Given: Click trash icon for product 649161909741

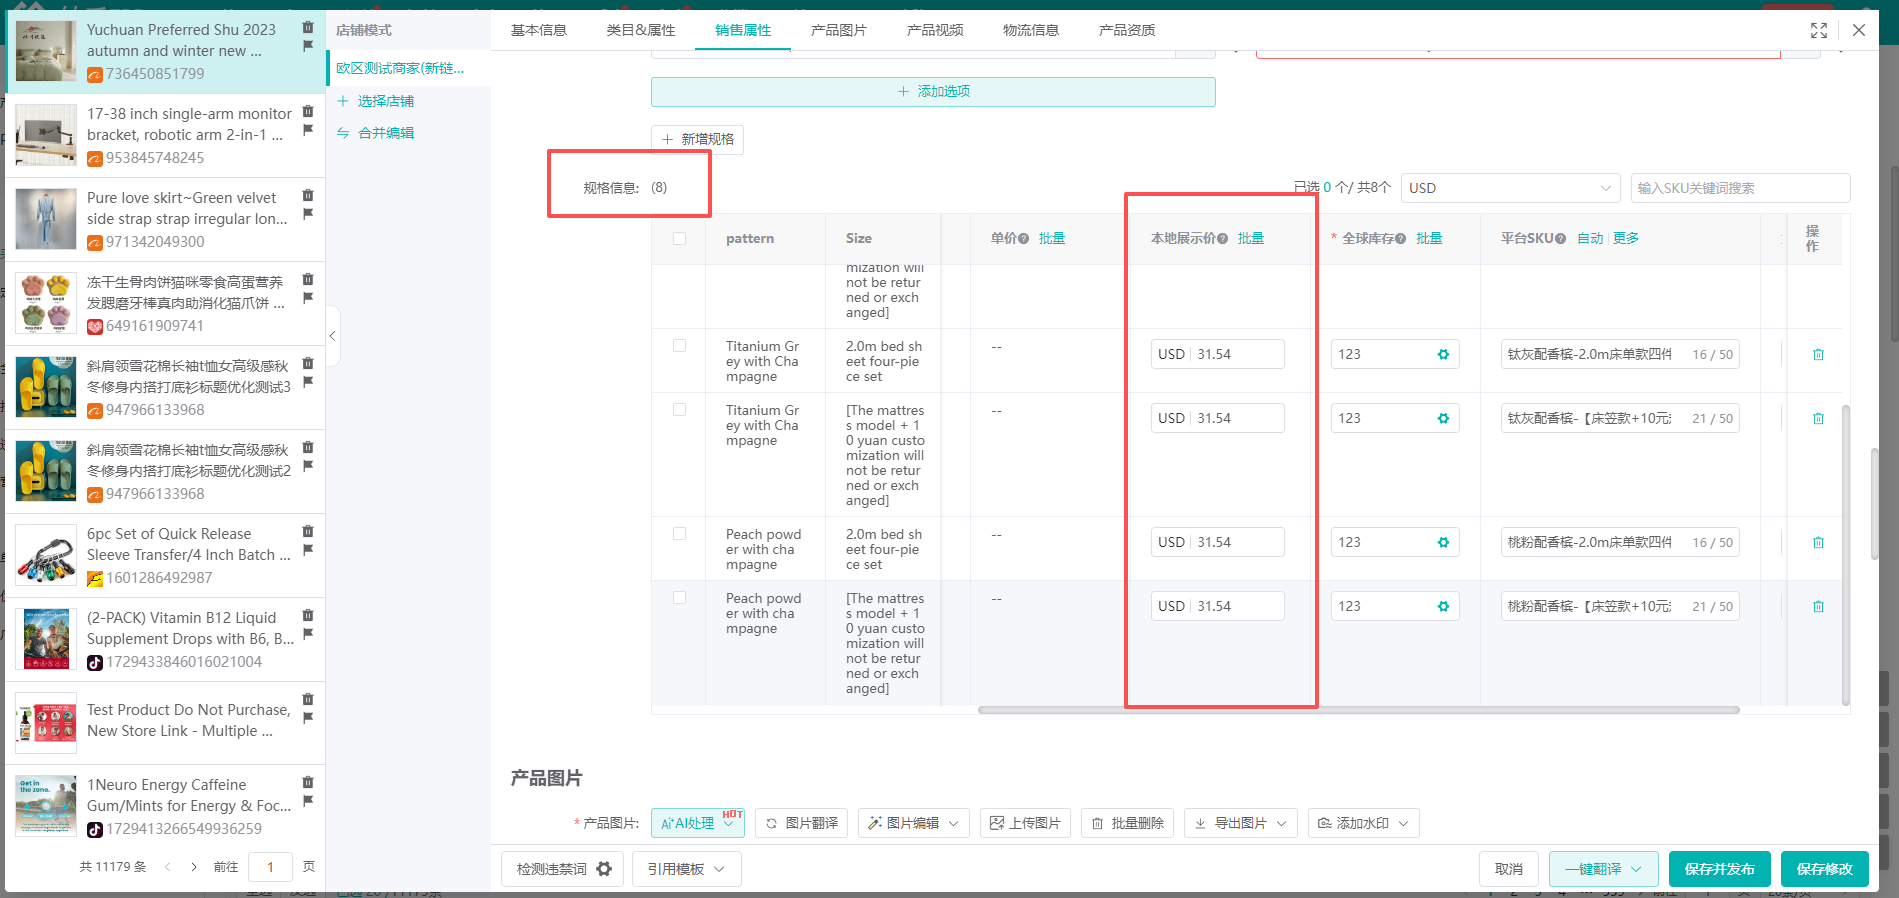Looking at the screenshot, I should [x=308, y=279].
